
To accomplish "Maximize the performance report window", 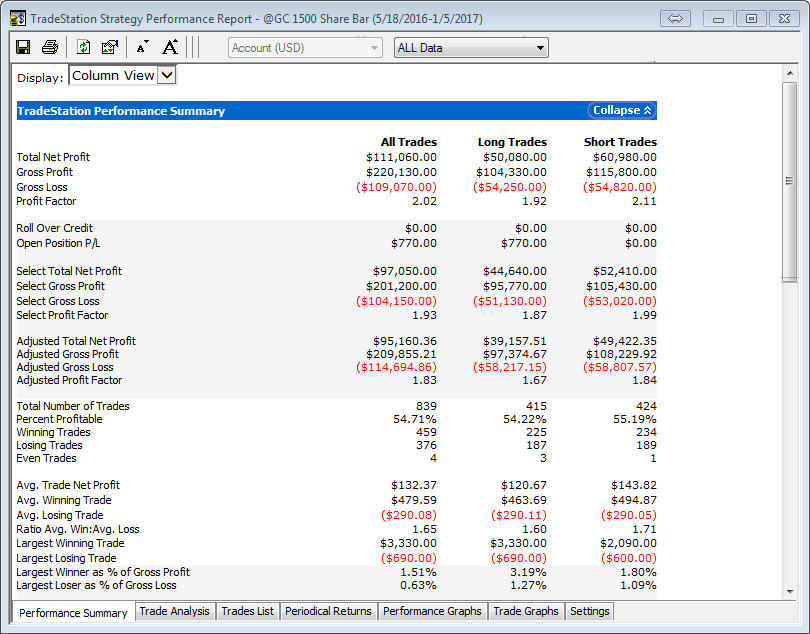I will (x=751, y=18).
